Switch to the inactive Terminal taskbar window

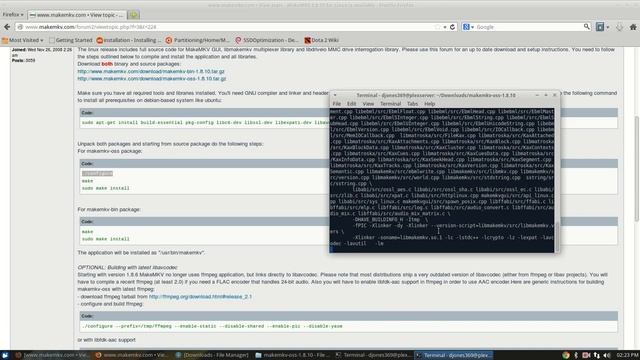371,355
